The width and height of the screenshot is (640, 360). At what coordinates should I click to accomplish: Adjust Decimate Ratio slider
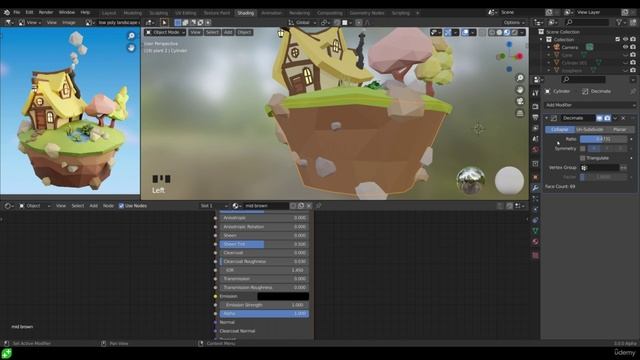point(603,139)
